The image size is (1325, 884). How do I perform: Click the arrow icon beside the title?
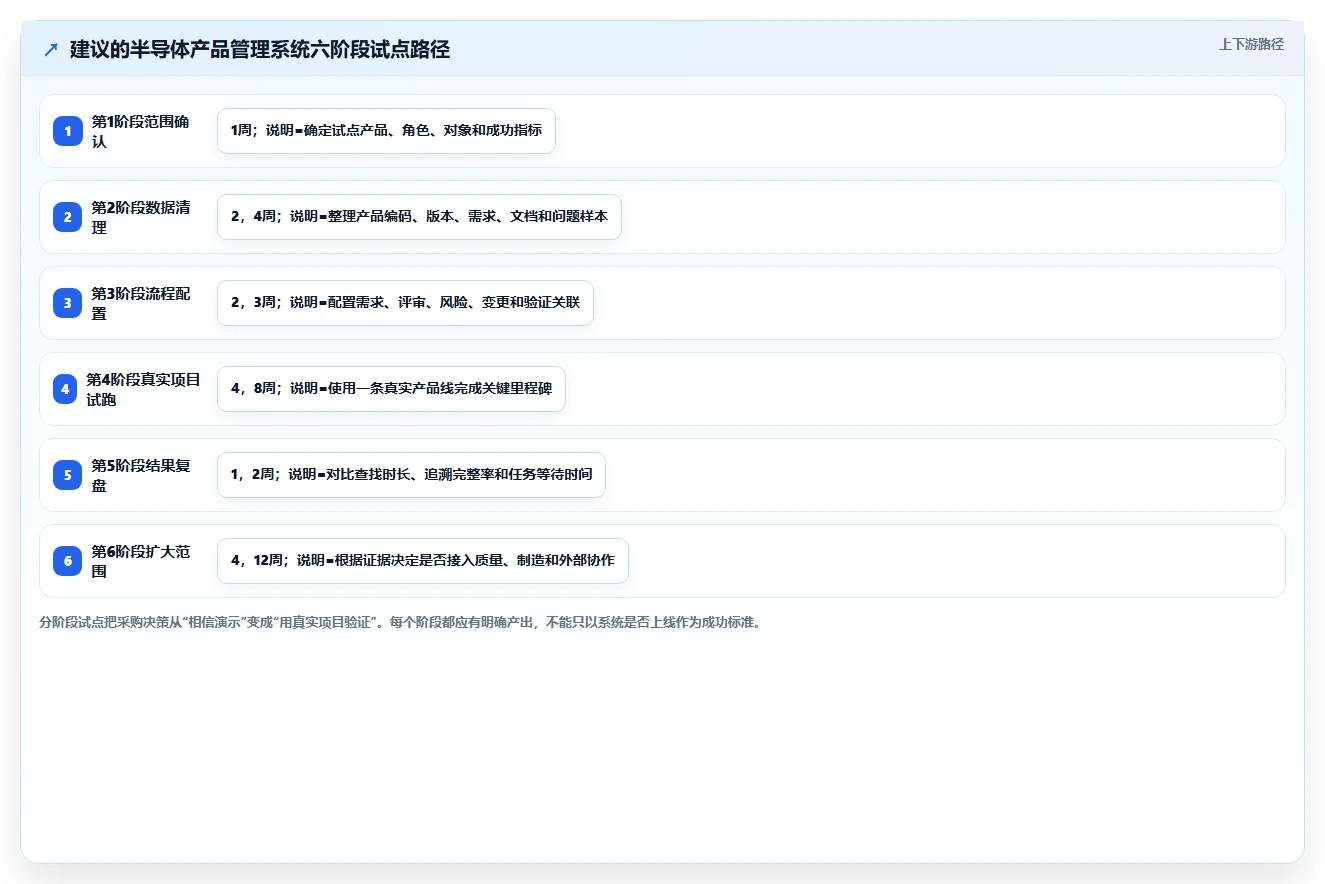tap(51, 50)
